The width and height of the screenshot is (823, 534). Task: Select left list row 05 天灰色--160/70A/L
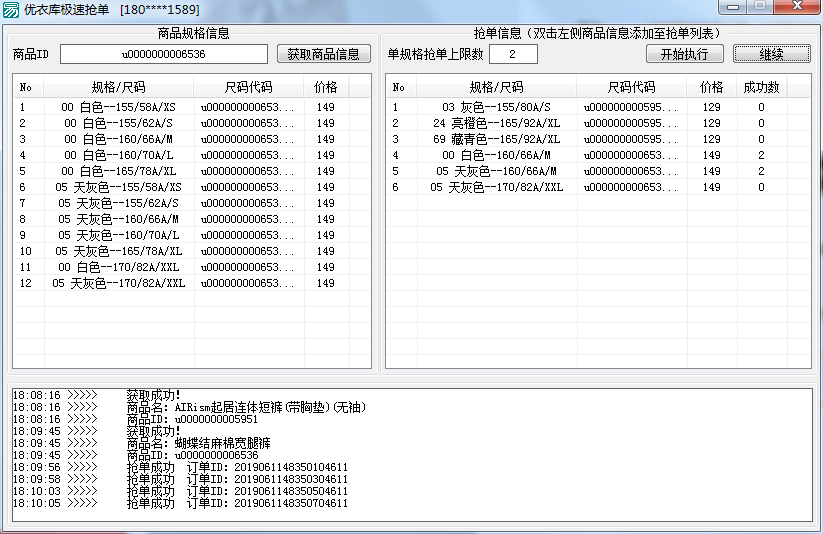pyautogui.click(x=192, y=235)
